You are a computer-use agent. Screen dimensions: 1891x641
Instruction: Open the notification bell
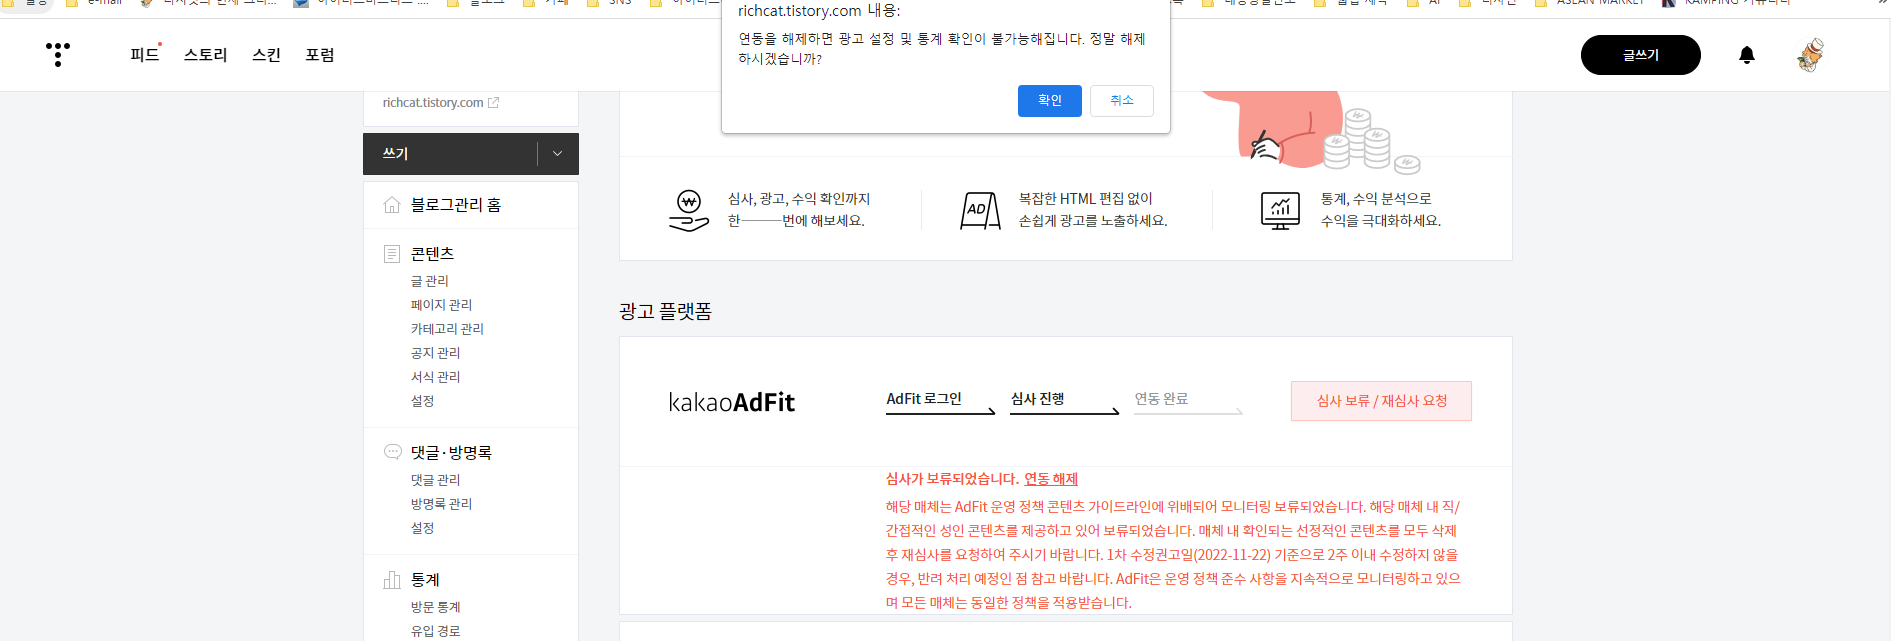tap(1747, 55)
